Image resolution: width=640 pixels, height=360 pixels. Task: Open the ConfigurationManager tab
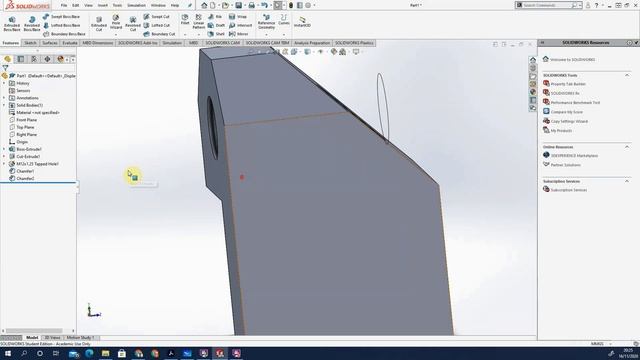tap(34, 59)
